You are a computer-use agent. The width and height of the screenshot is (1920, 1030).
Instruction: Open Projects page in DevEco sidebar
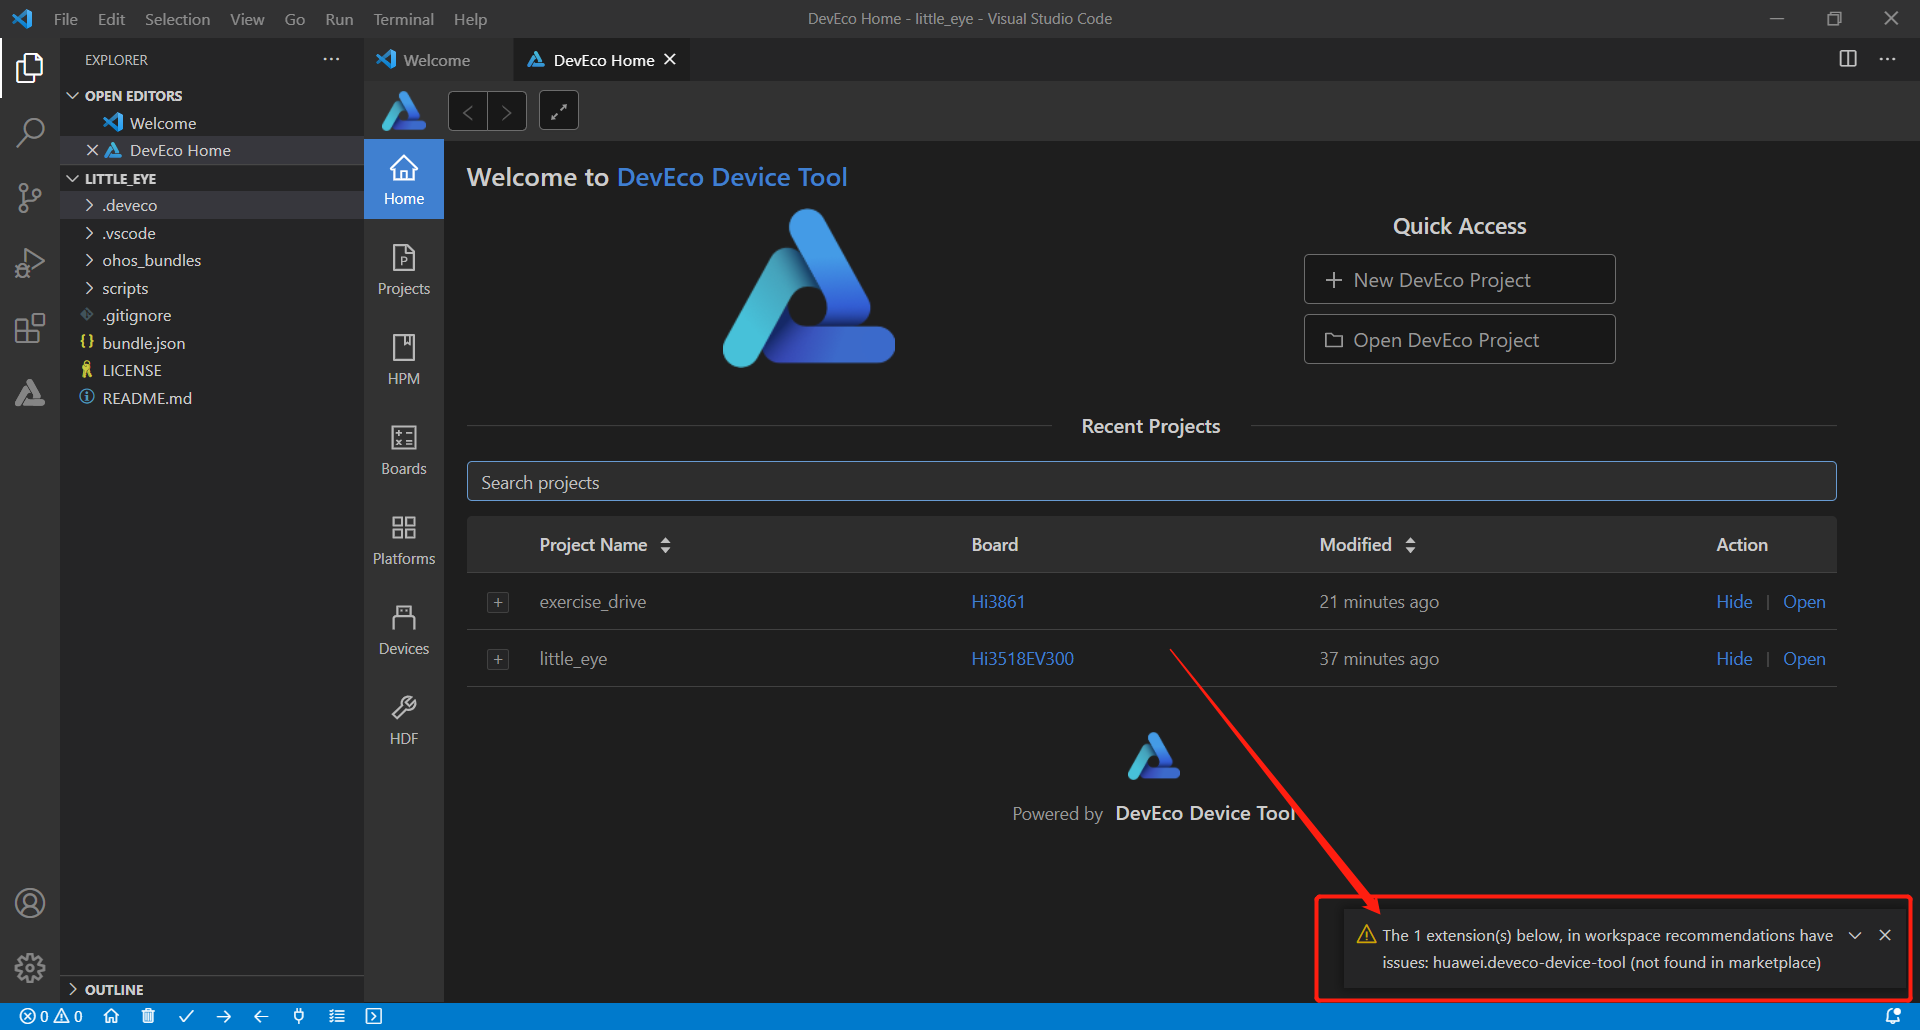[x=404, y=270]
